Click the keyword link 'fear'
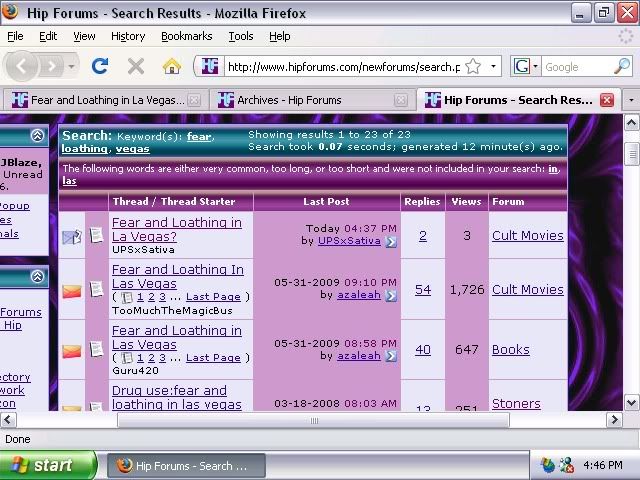 pyautogui.click(x=199, y=136)
